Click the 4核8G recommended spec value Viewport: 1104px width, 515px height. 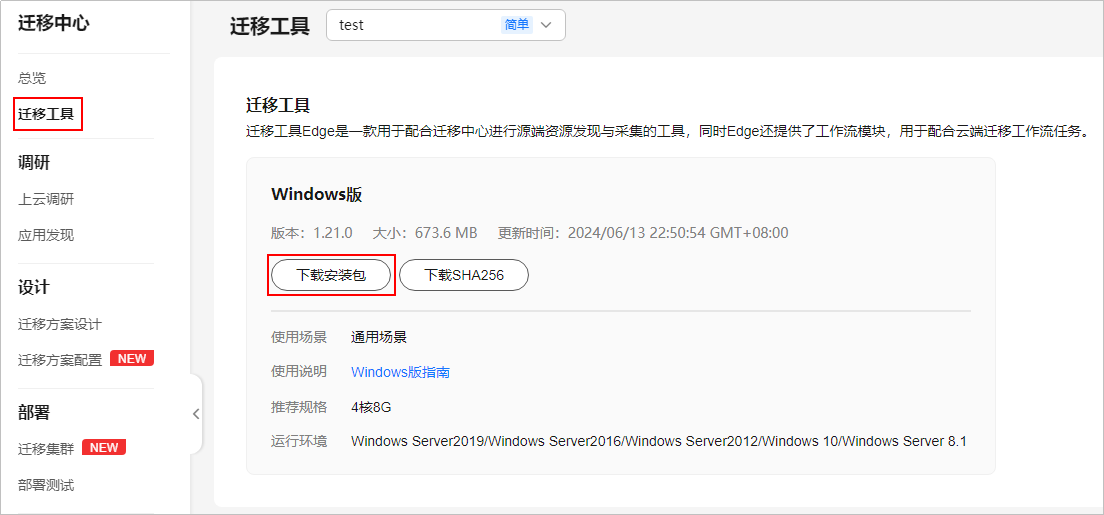coord(371,407)
